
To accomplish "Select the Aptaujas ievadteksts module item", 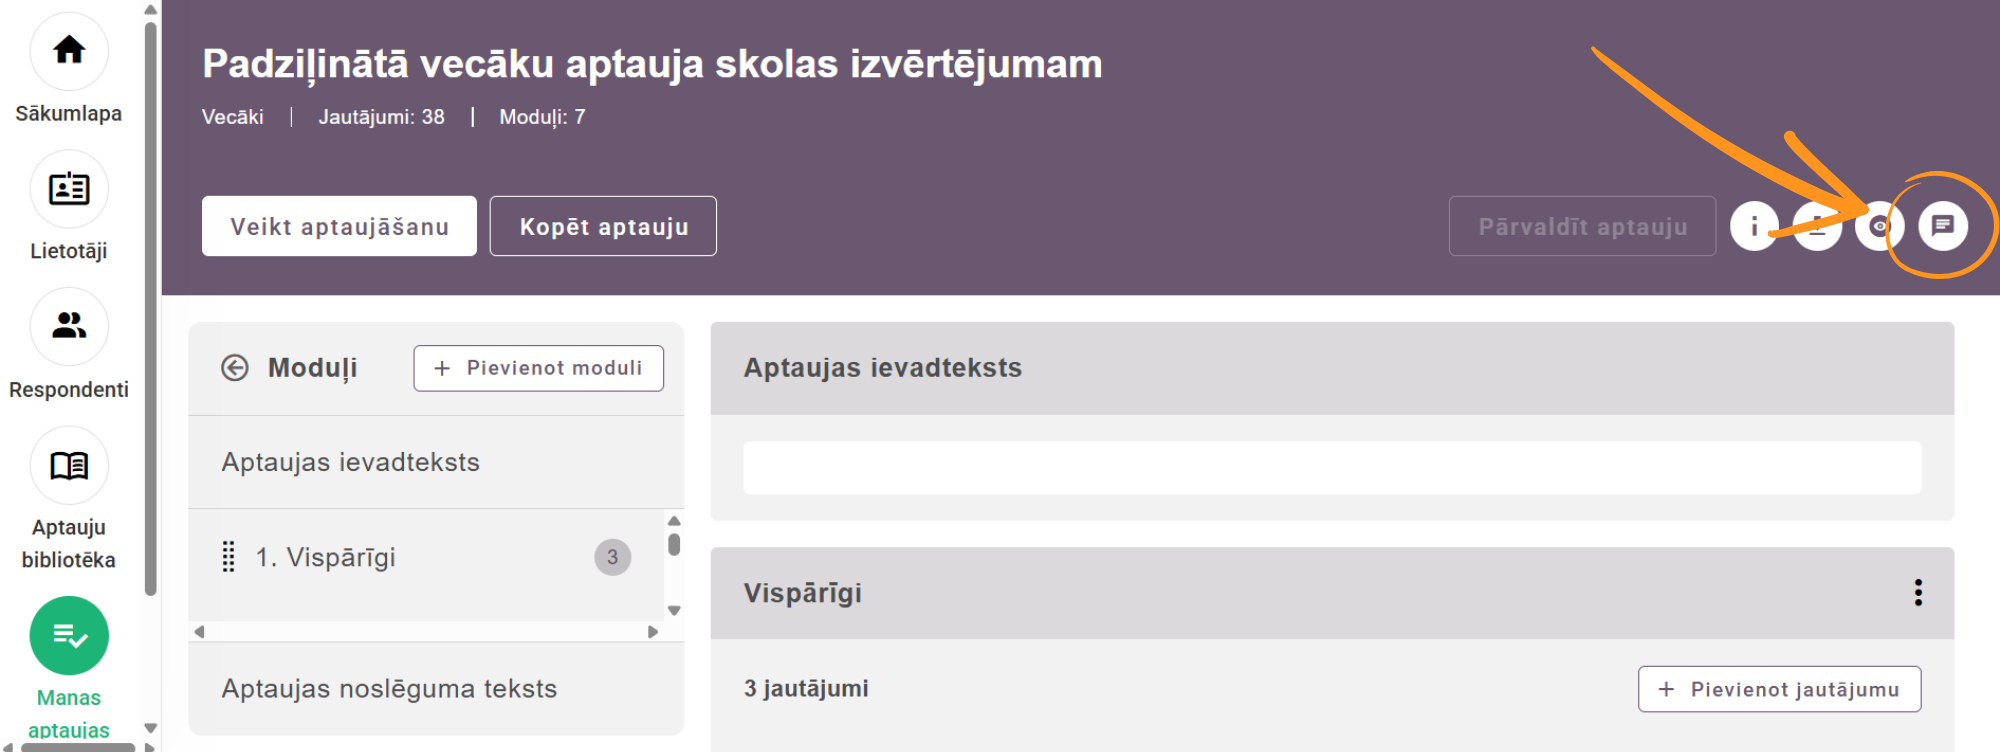I will pos(351,462).
